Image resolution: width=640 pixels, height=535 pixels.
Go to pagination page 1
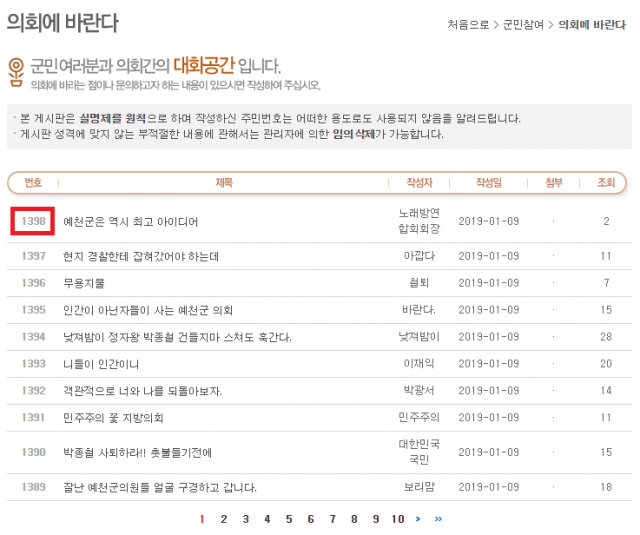[x=202, y=519]
